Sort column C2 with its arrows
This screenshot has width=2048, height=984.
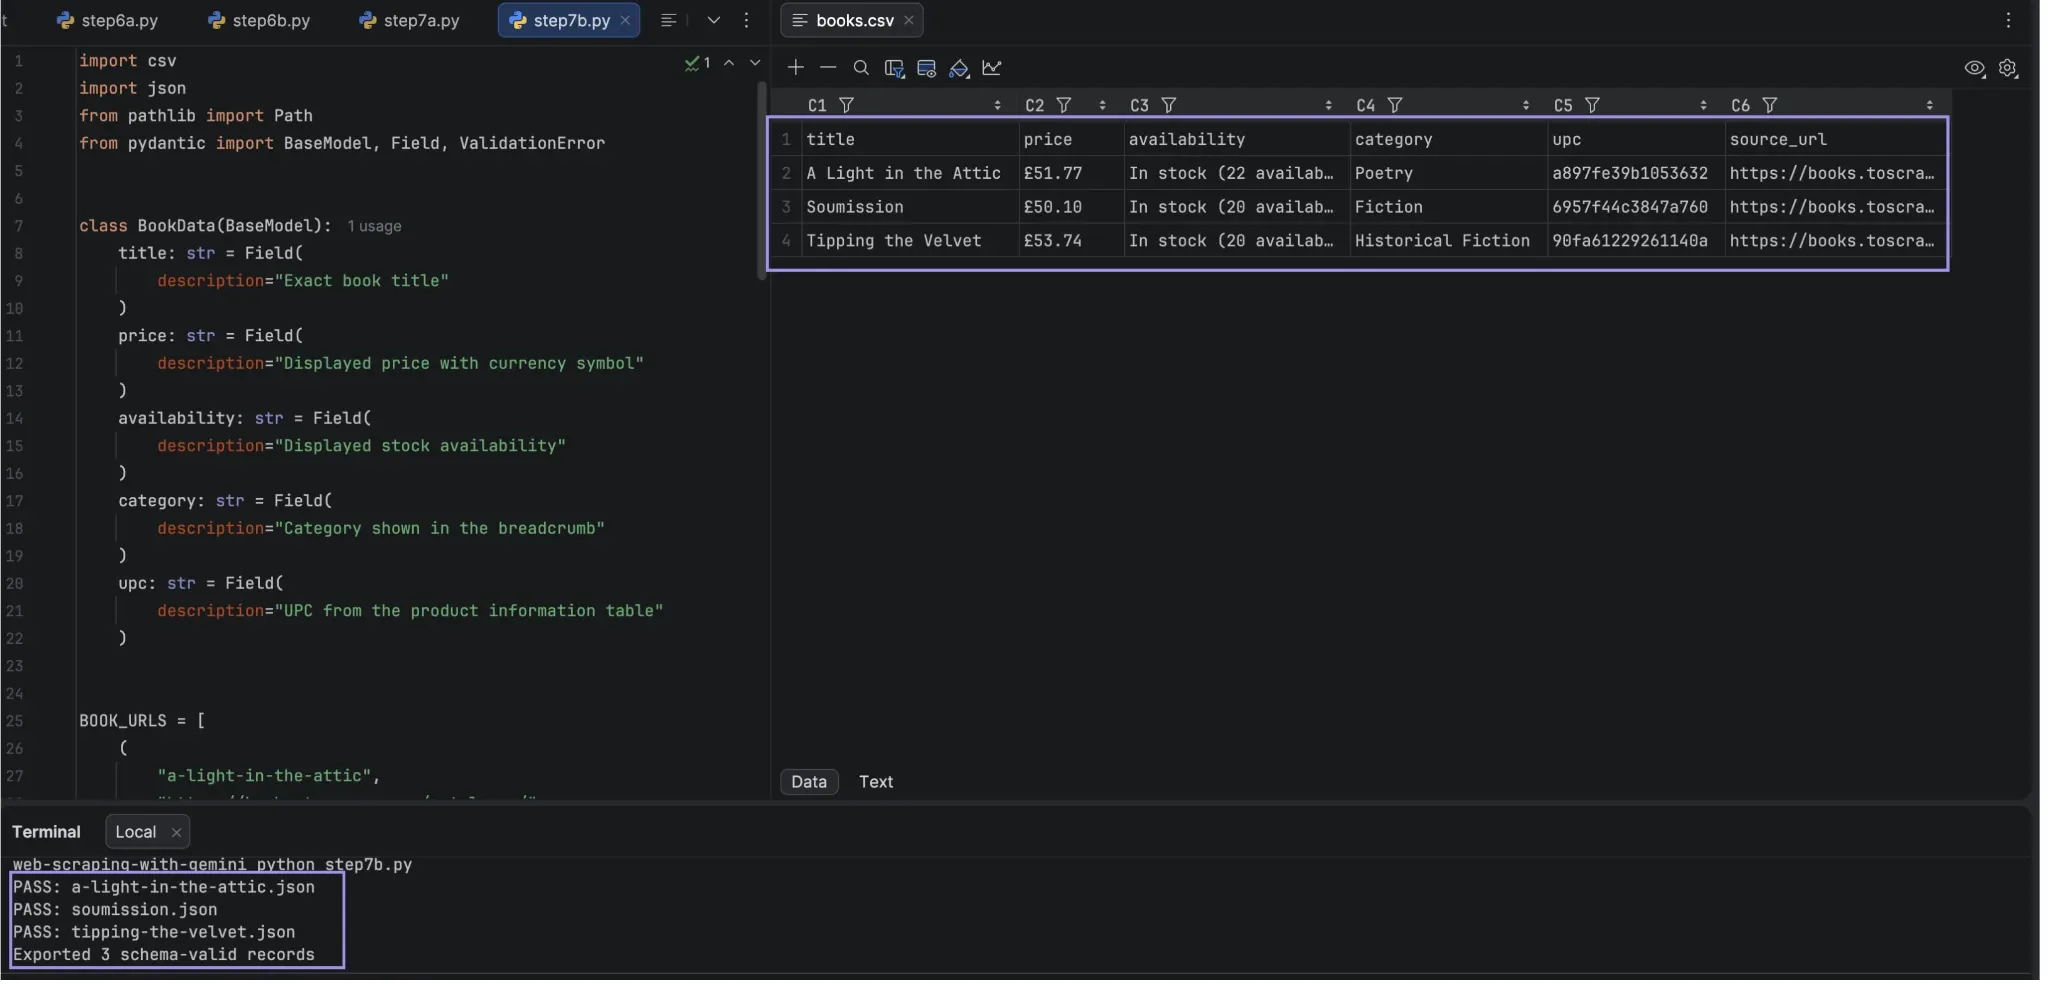tap(1102, 105)
